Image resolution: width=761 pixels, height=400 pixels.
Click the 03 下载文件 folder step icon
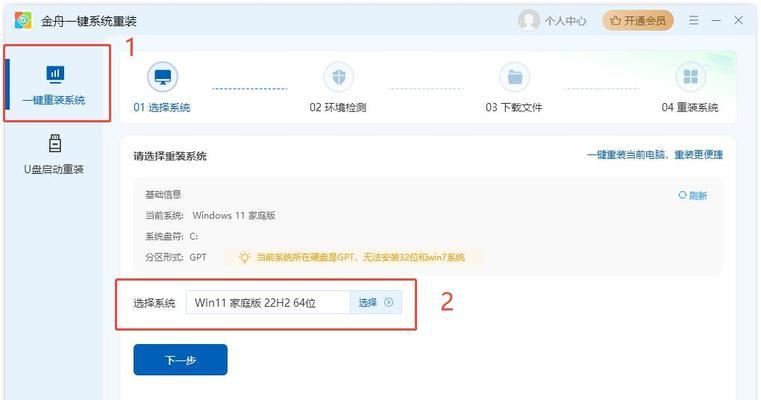point(514,77)
